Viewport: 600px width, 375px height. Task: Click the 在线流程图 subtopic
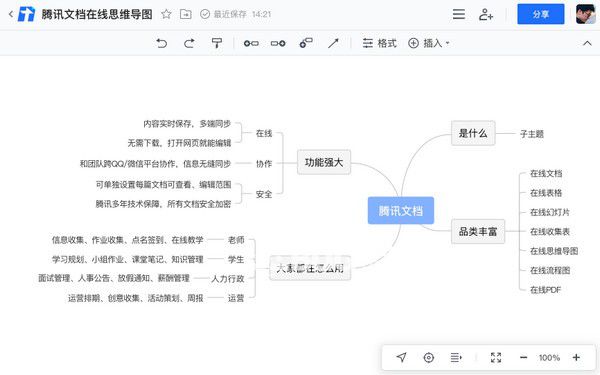coord(550,270)
